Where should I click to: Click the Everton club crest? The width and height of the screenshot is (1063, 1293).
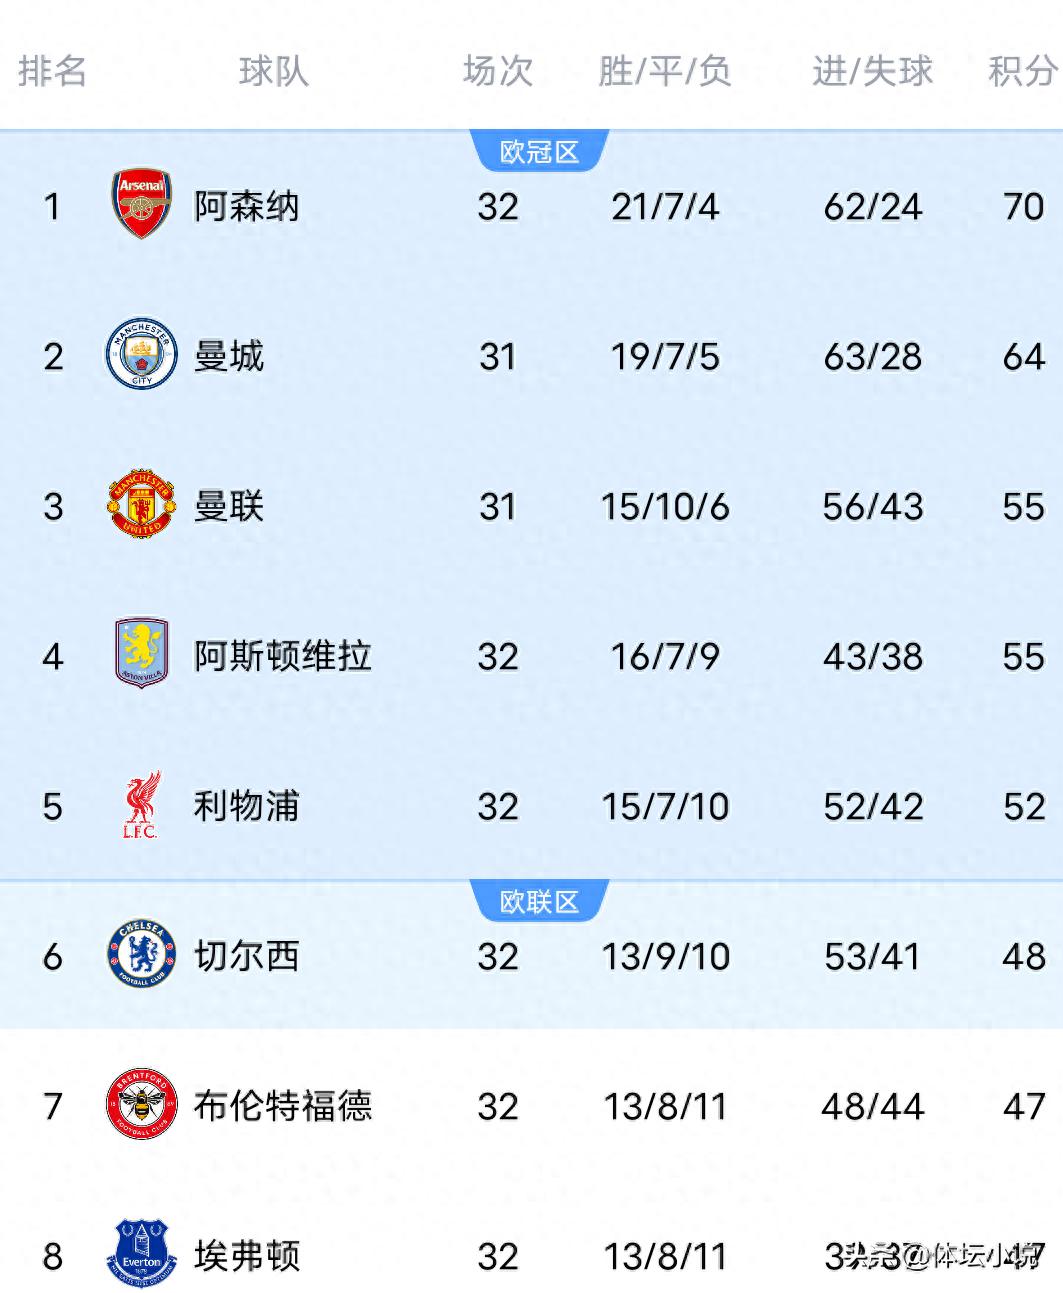(141, 1254)
